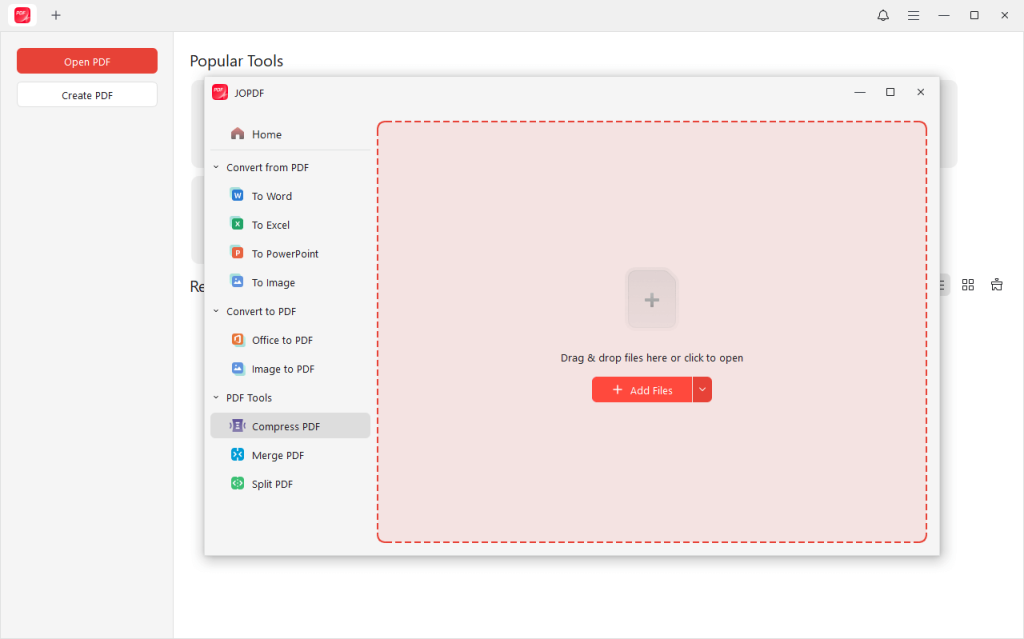Click the plus to open a new tab
Viewport: 1024px width, 639px height.
point(55,15)
